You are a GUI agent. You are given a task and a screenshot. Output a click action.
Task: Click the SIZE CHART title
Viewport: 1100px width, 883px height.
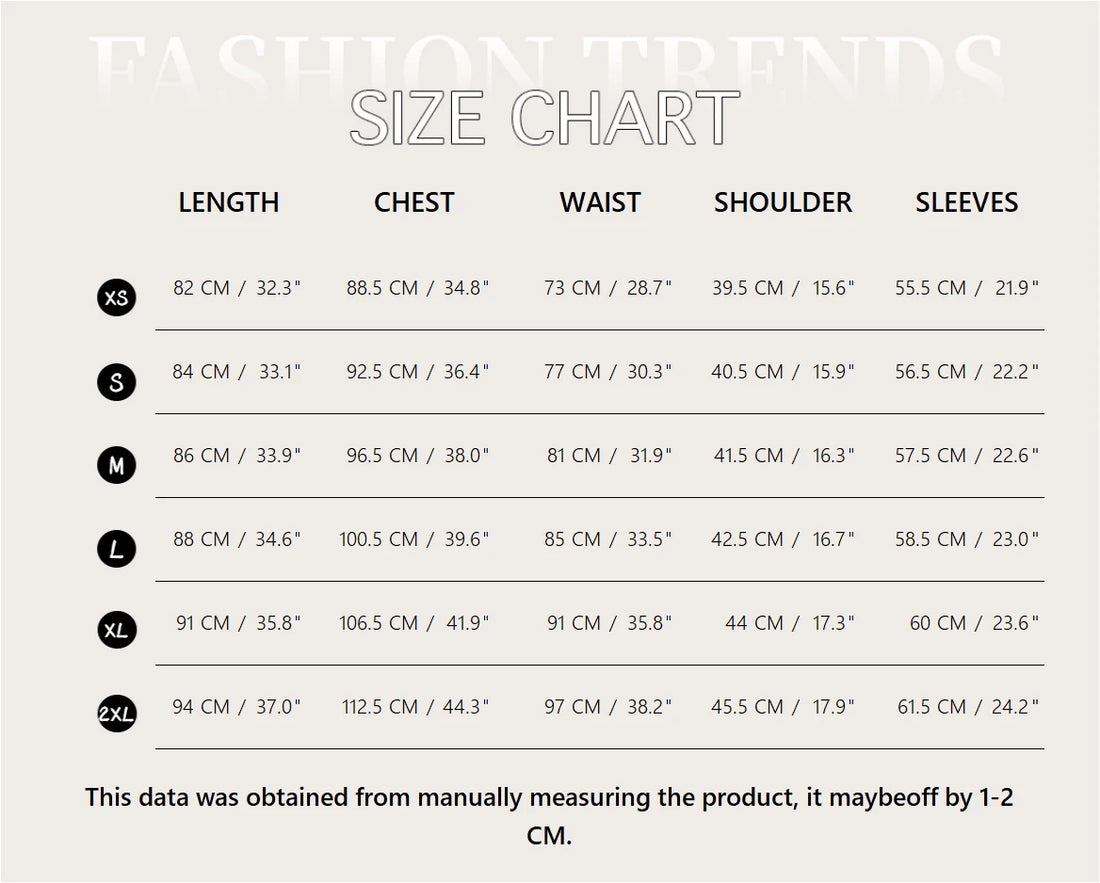tap(545, 118)
